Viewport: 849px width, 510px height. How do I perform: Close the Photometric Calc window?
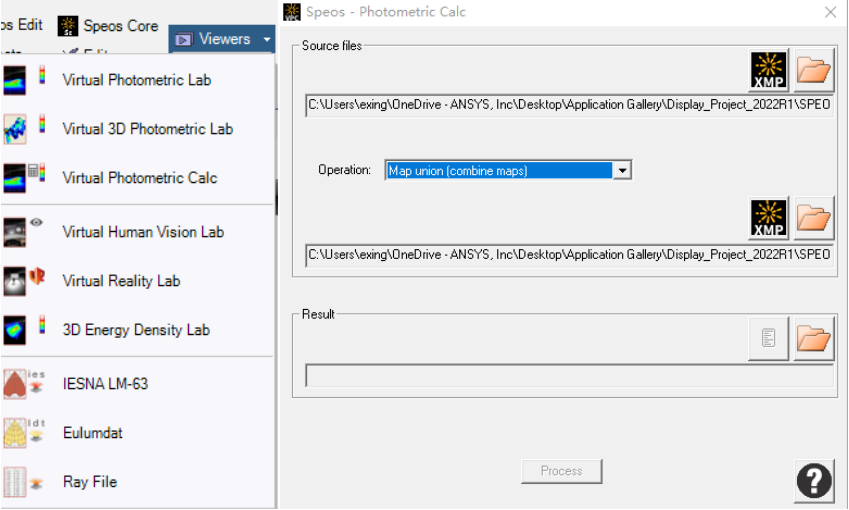pyautogui.click(x=830, y=12)
